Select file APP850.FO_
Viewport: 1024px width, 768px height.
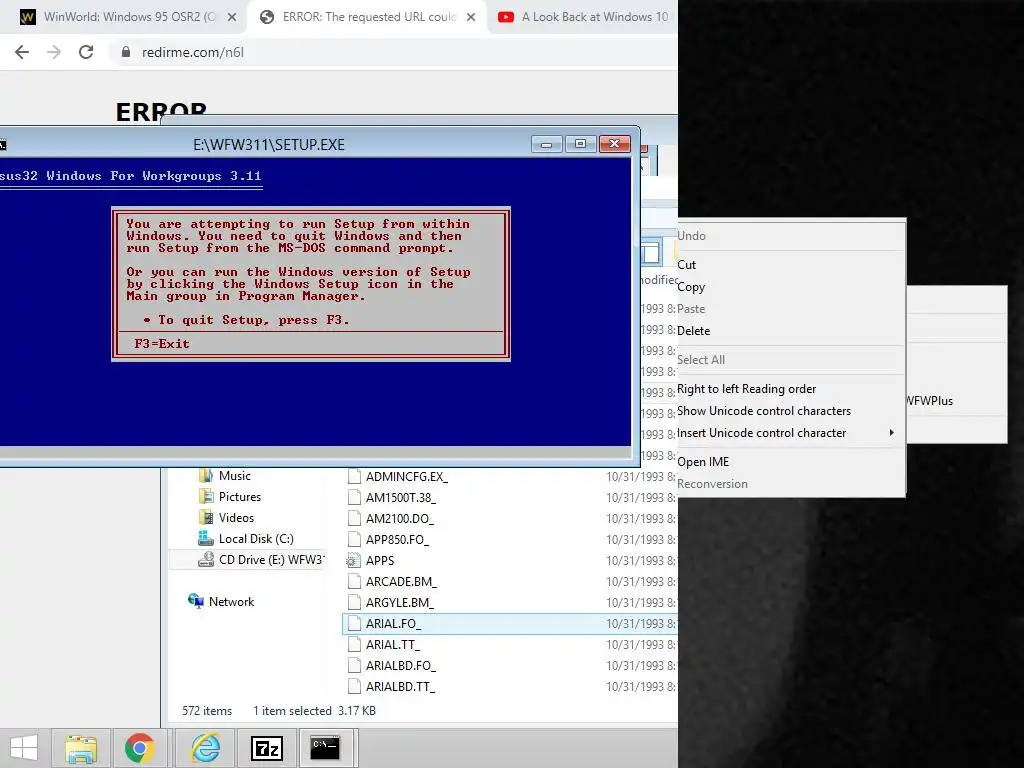(397, 539)
